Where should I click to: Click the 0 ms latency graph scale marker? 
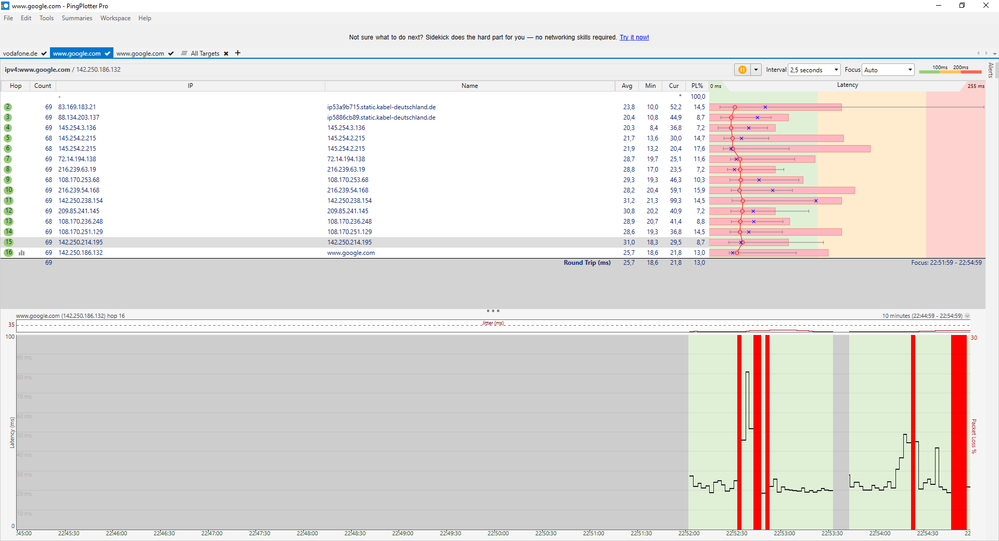point(716,86)
